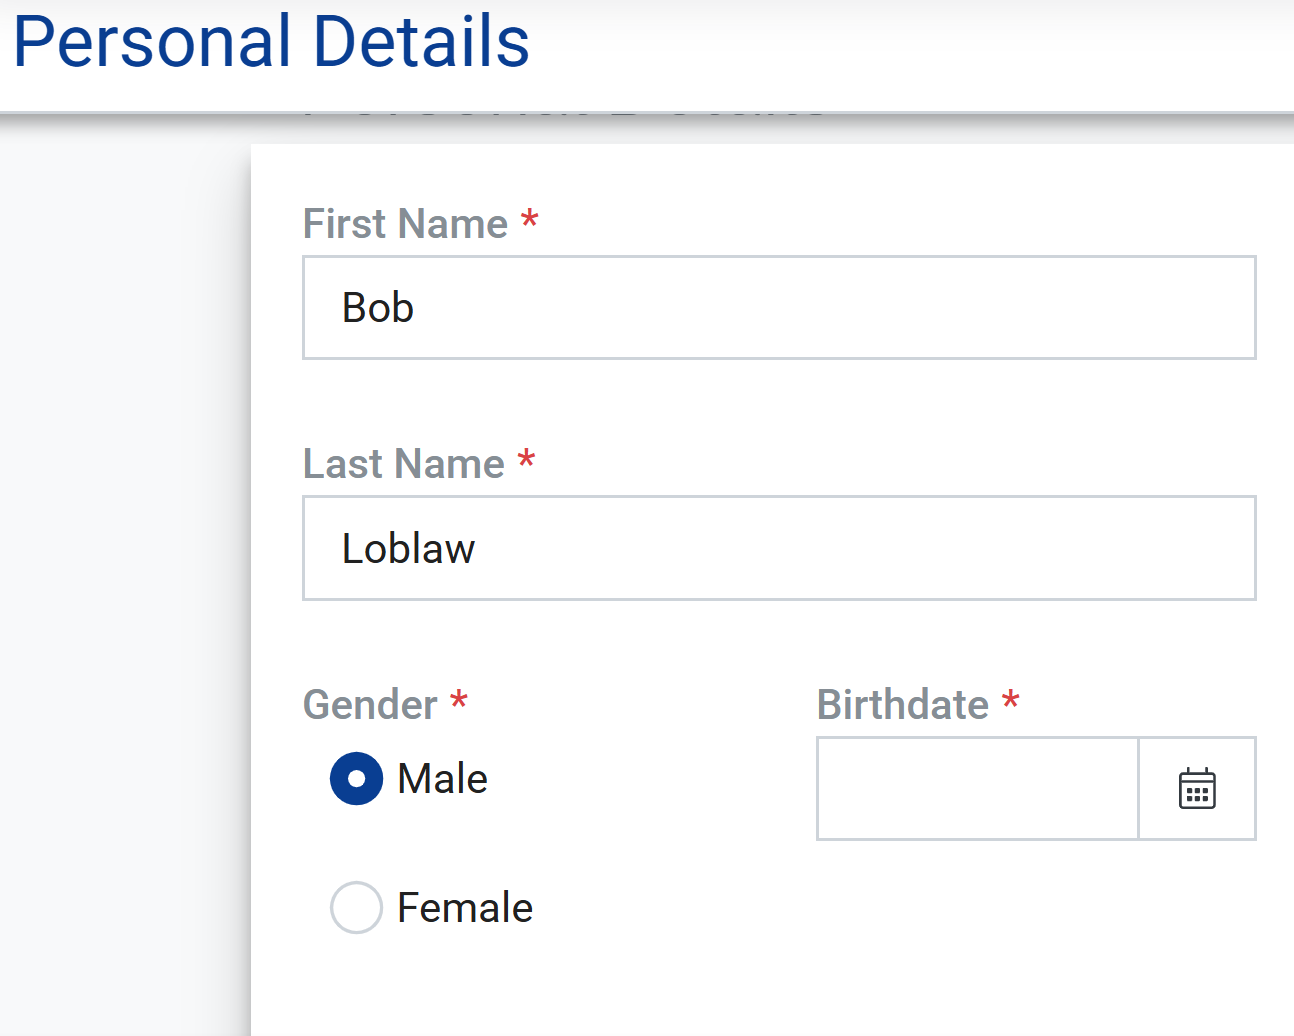
Task: Click the First Name field label
Action: (x=405, y=224)
